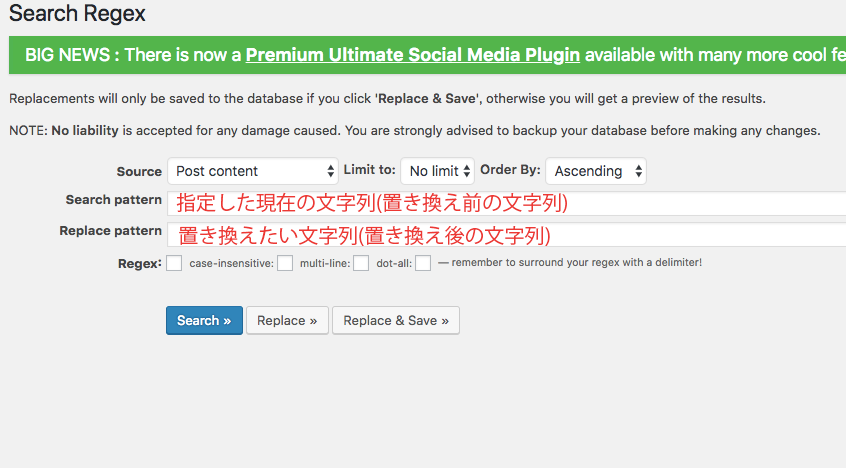Open the Order By dropdown
The height and width of the screenshot is (468, 846).
595,171
